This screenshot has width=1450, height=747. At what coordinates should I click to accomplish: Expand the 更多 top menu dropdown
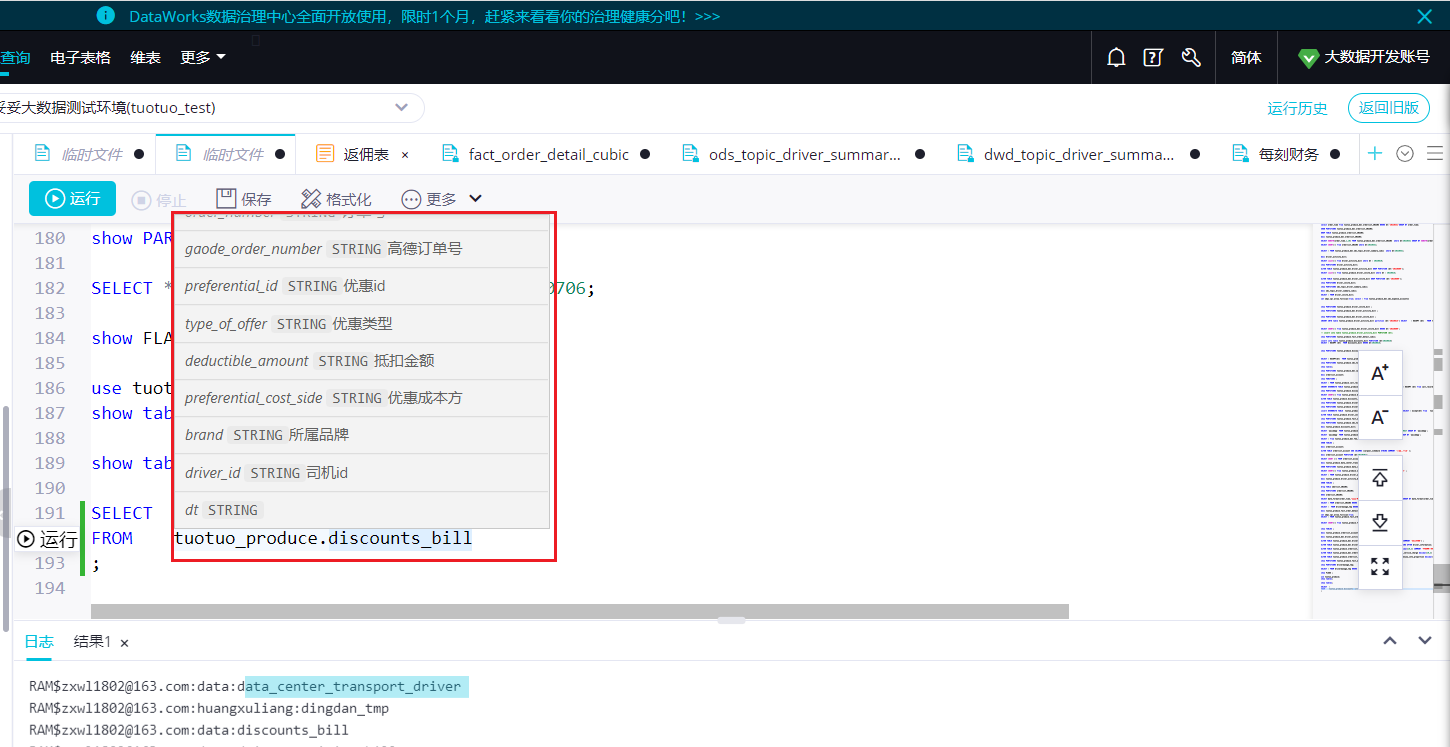[x=203, y=58]
